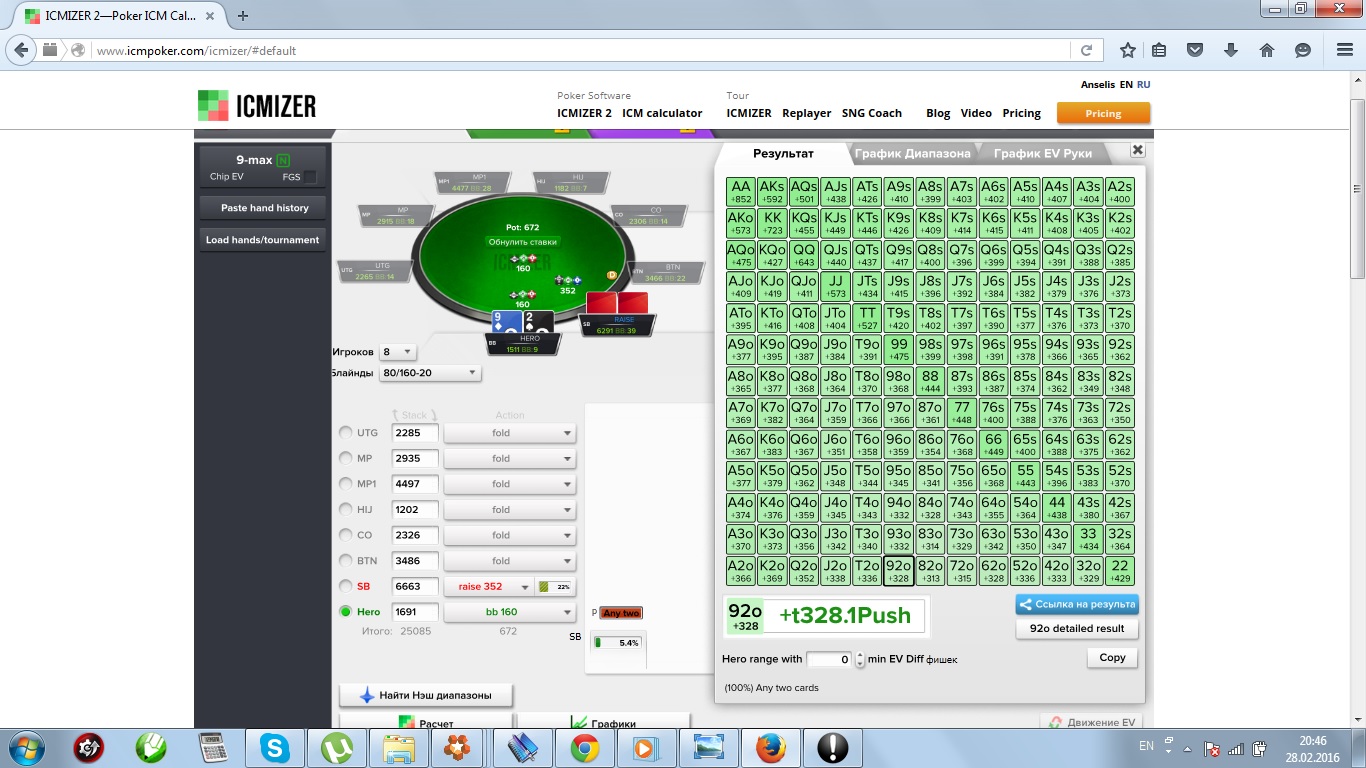
Task: Select the CO radio button
Action: click(x=346, y=535)
